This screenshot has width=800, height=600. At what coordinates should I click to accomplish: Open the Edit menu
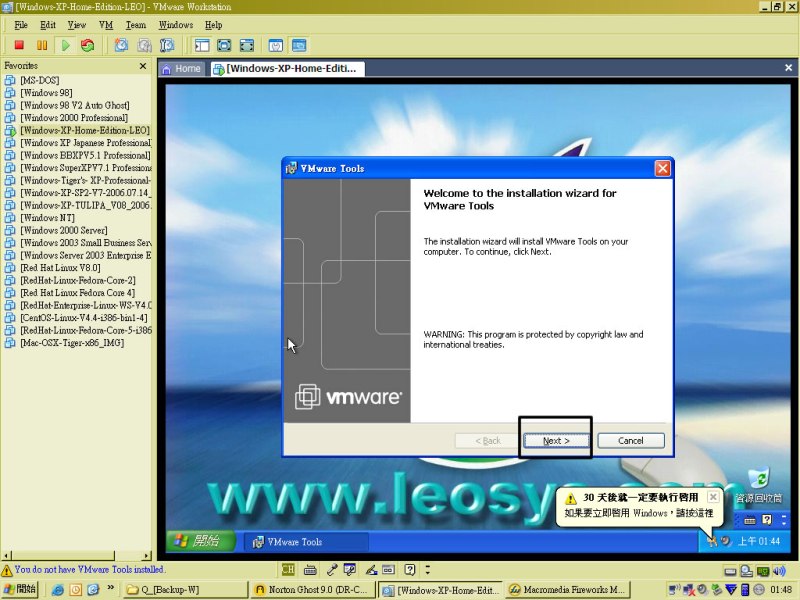[48, 25]
